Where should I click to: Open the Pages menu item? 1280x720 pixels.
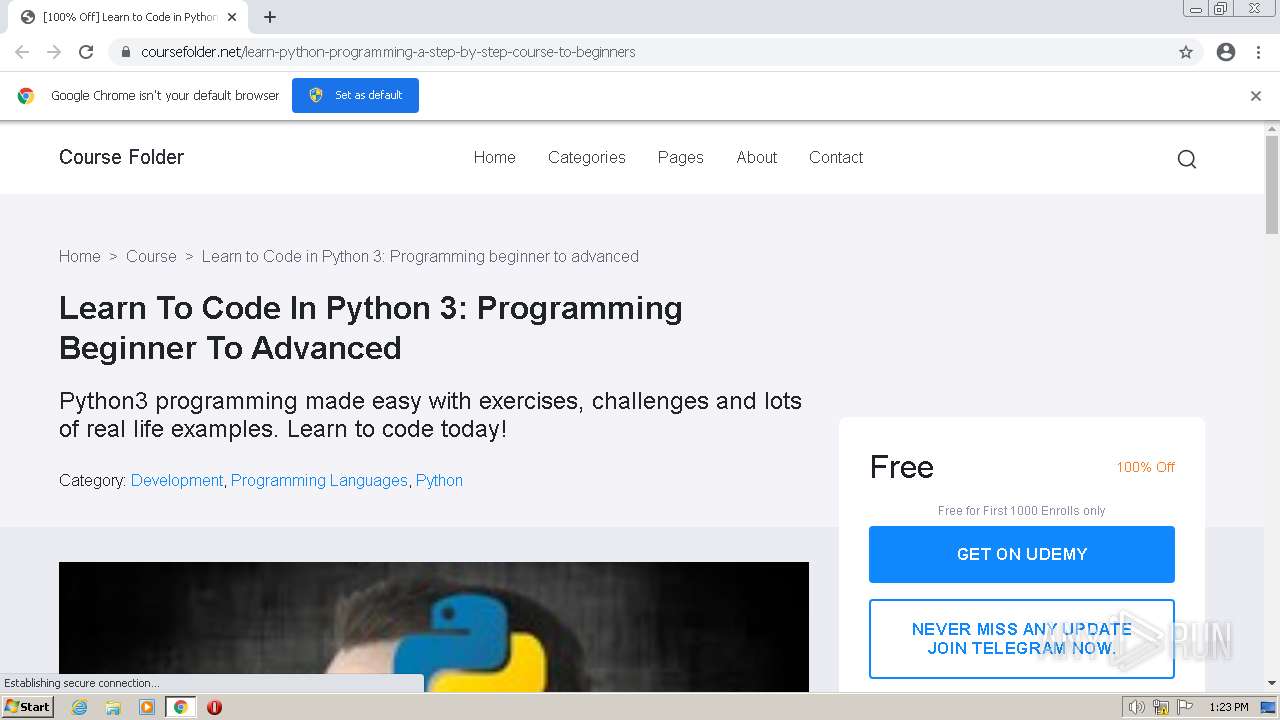point(681,157)
